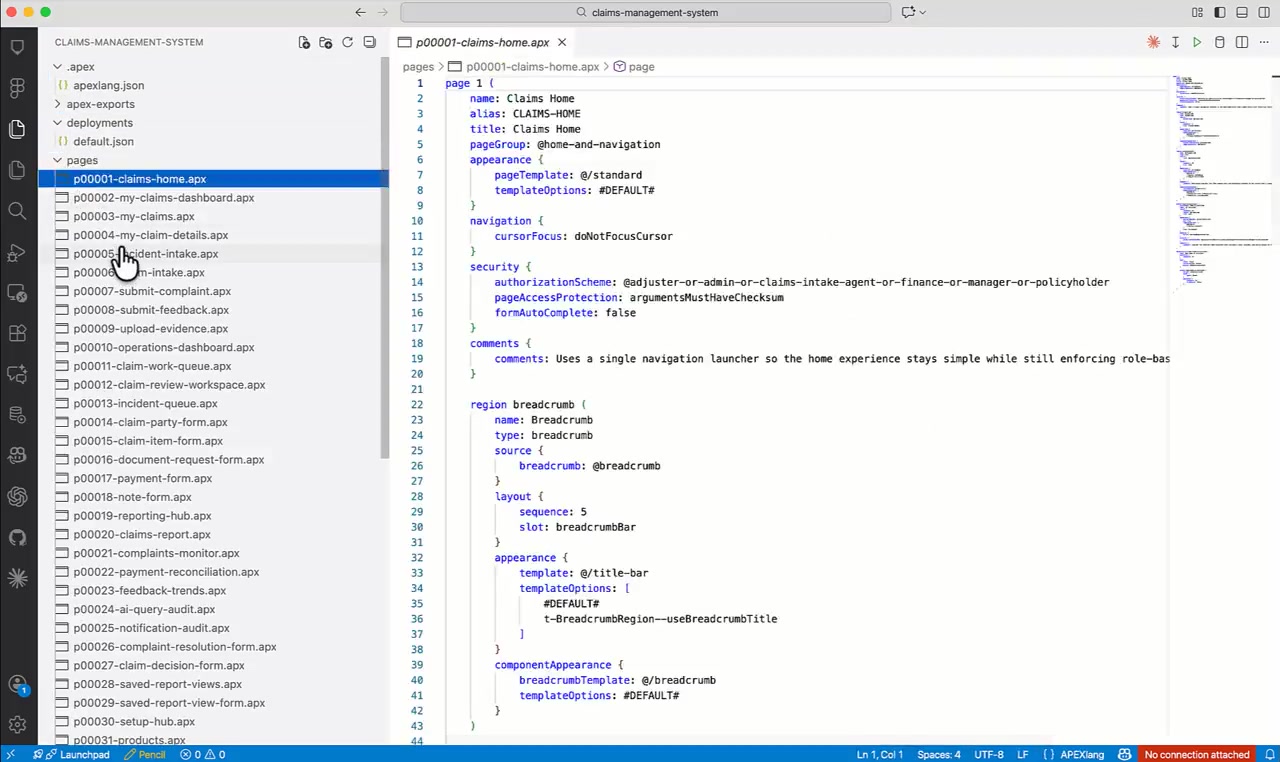Screen dimensions: 1280x762
Task: Toggle the bottom panel visibility
Action: point(1241,12)
